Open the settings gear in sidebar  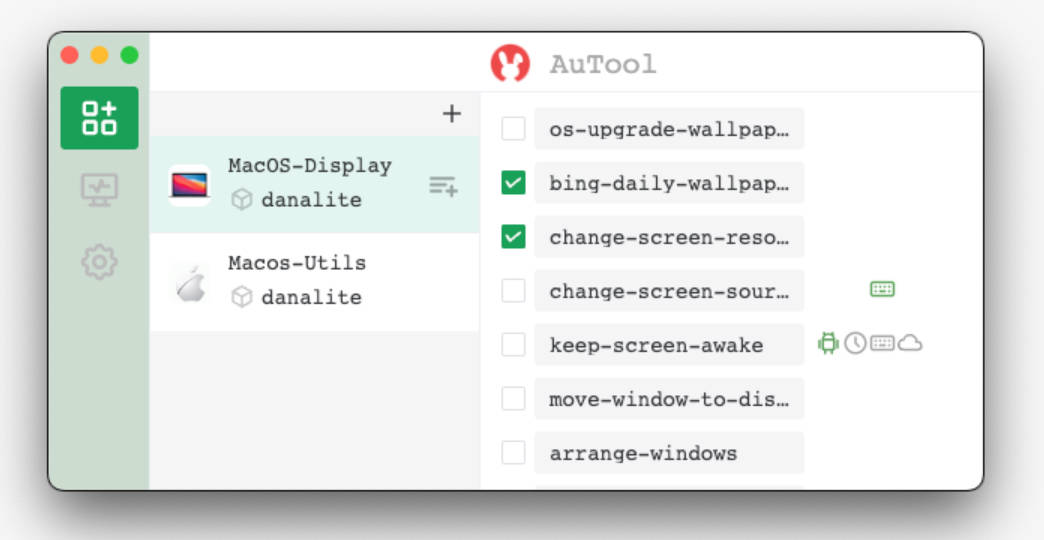99,262
